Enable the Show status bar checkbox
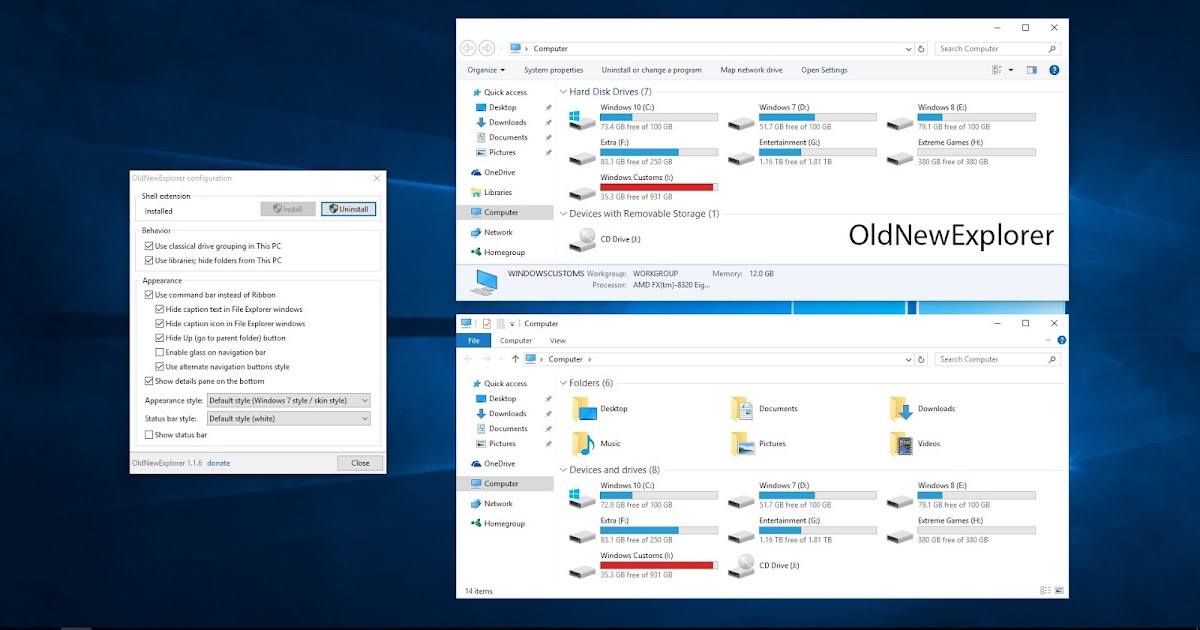1200x630 pixels. point(149,435)
